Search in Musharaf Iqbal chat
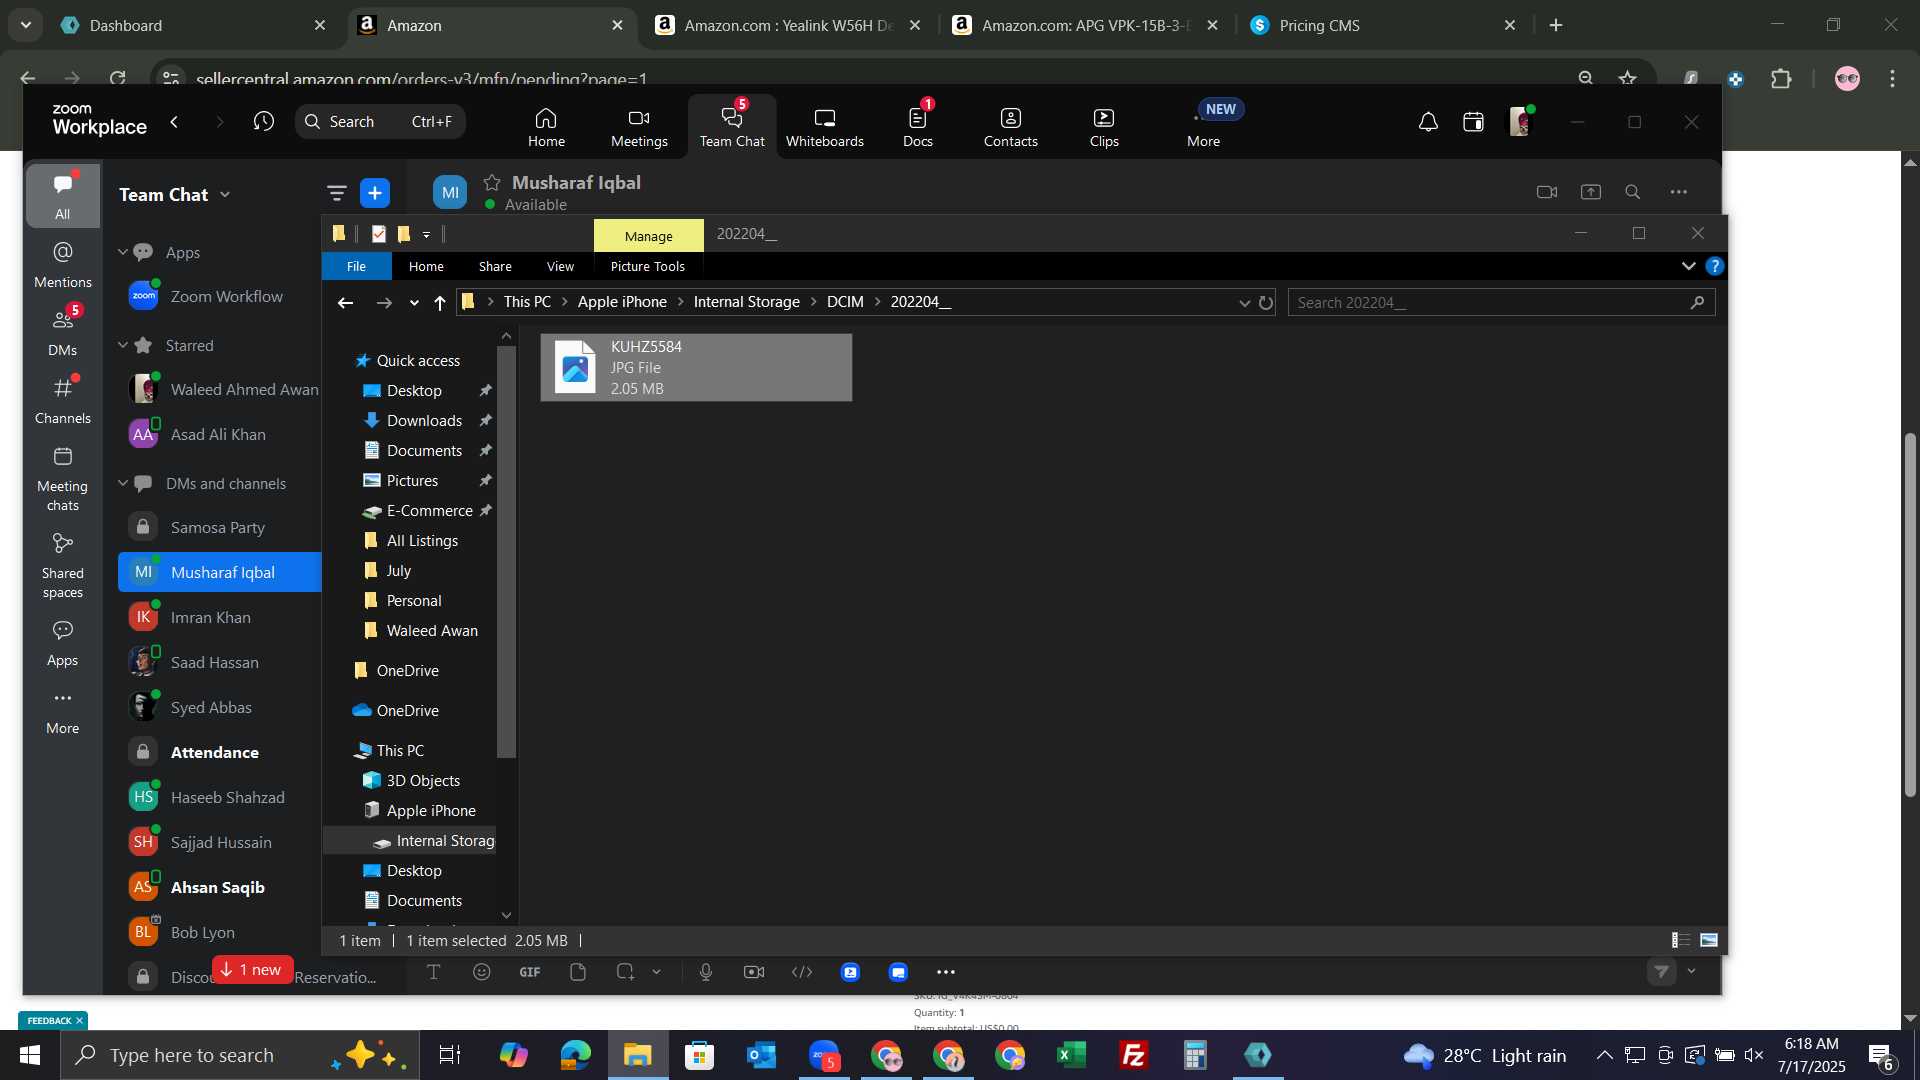Image resolution: width=1920 pixels, height=1080 pixels. [1632, 192]
